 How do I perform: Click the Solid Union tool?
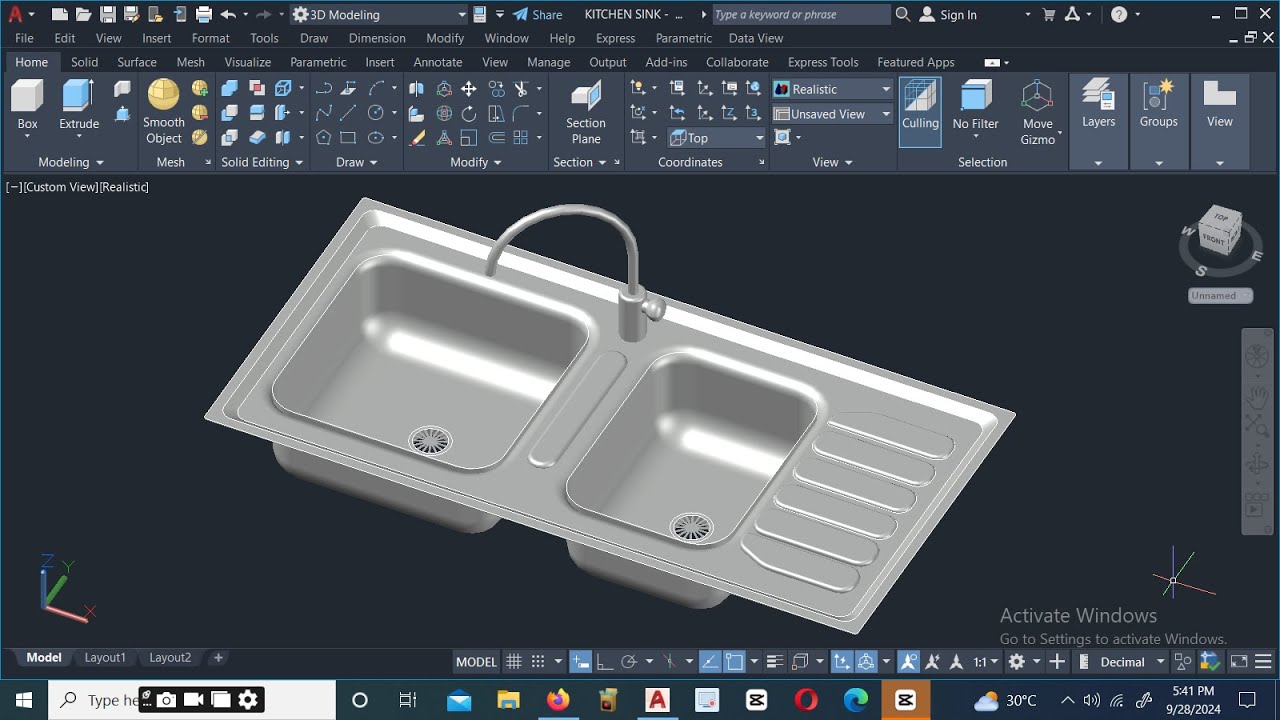[229, 89]
